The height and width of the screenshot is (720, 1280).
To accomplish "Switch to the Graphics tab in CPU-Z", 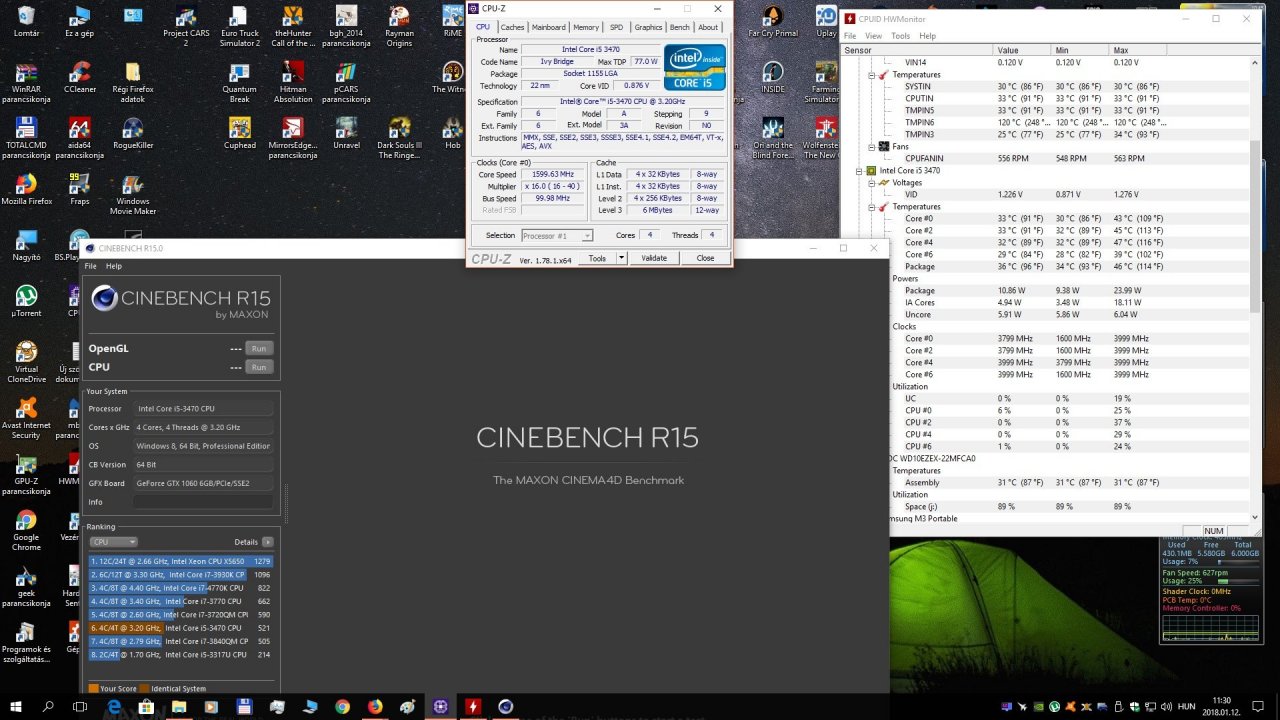I will point(648,27).
